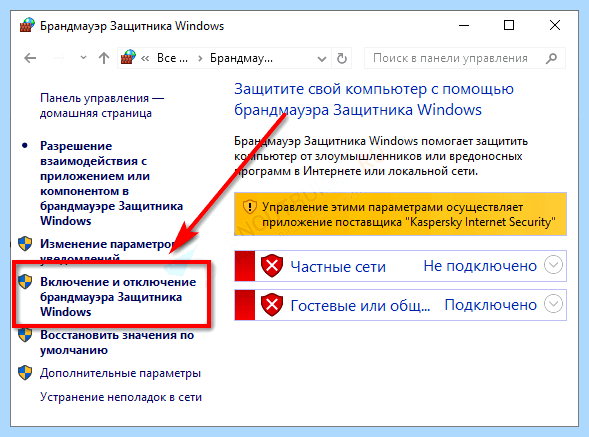Expand the address bar history dropdown
589x437 pixels.
(x=322, y=59)
